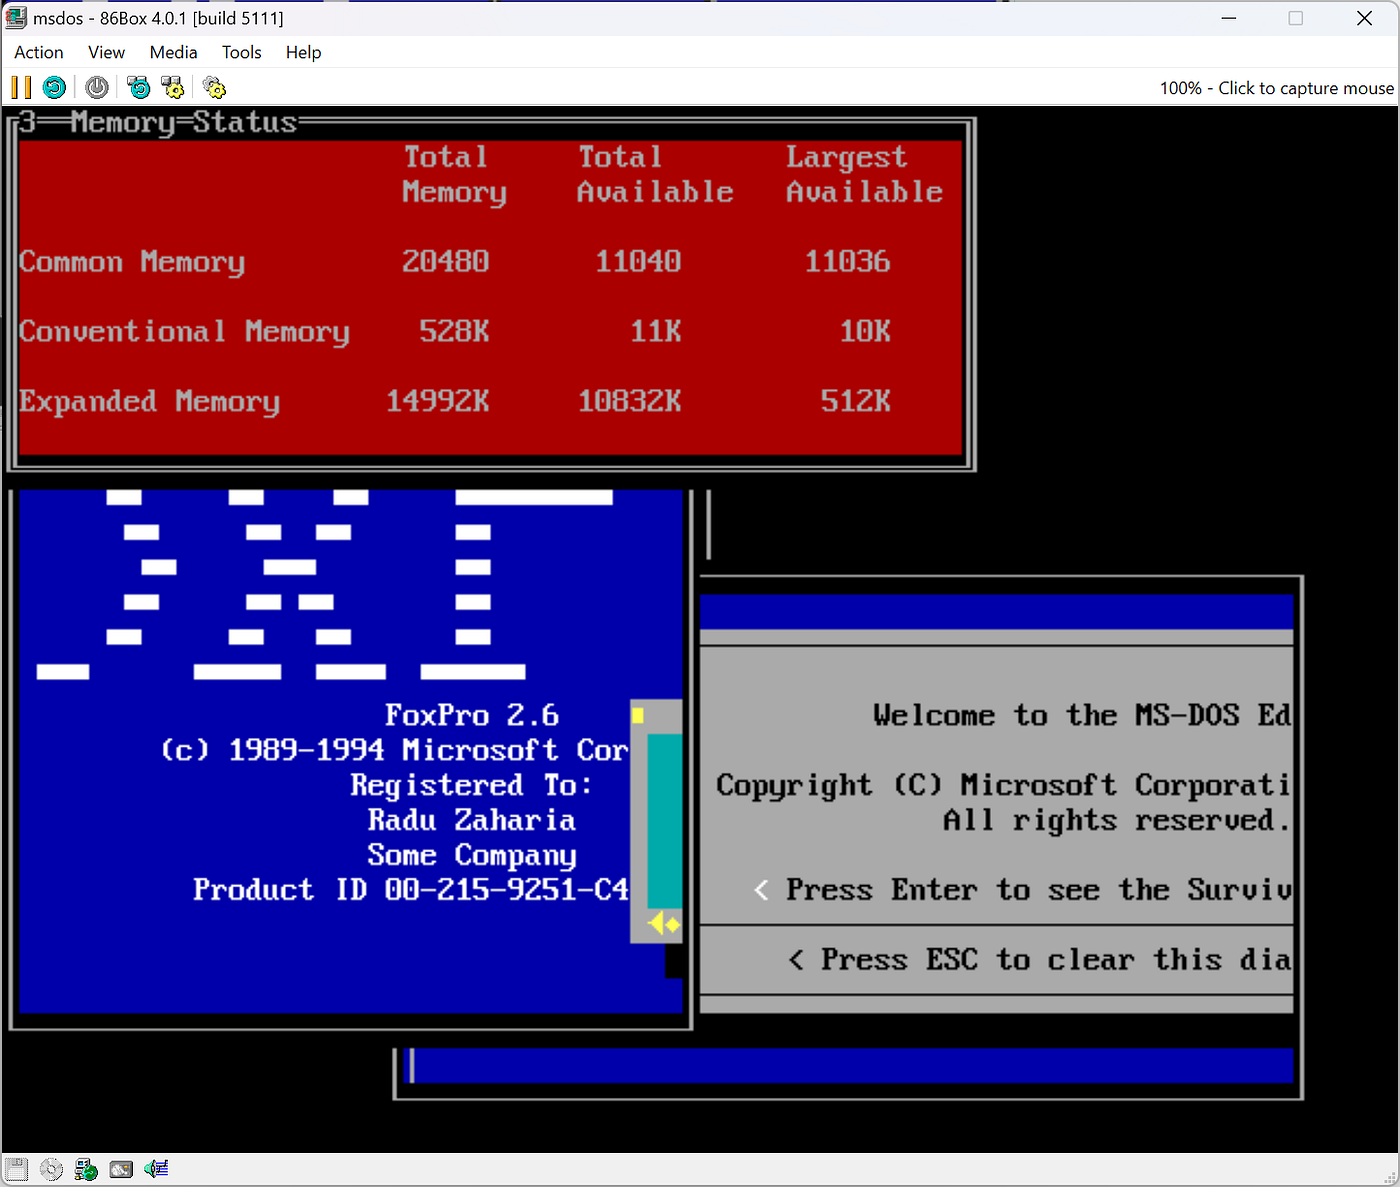
Task: Click the ACPI shutdown power icon
Action: pyautogui.click(x=97, y=88)
